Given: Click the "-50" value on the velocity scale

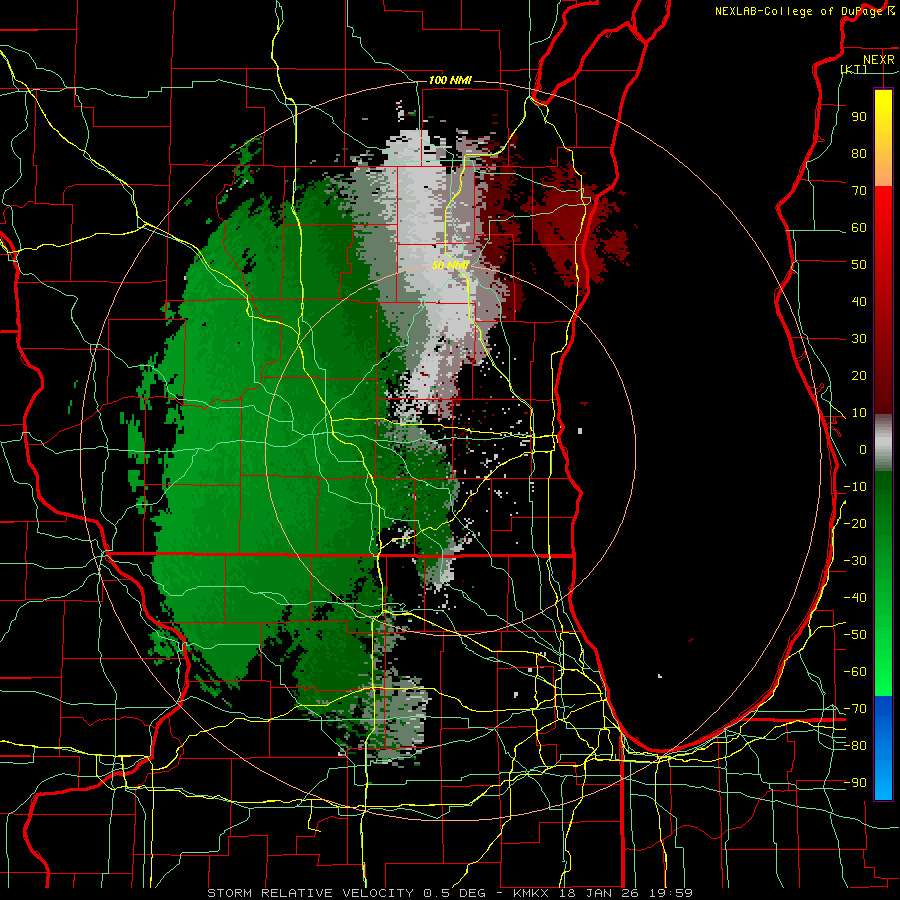Looking at the screenshot, I should point(855,635).
